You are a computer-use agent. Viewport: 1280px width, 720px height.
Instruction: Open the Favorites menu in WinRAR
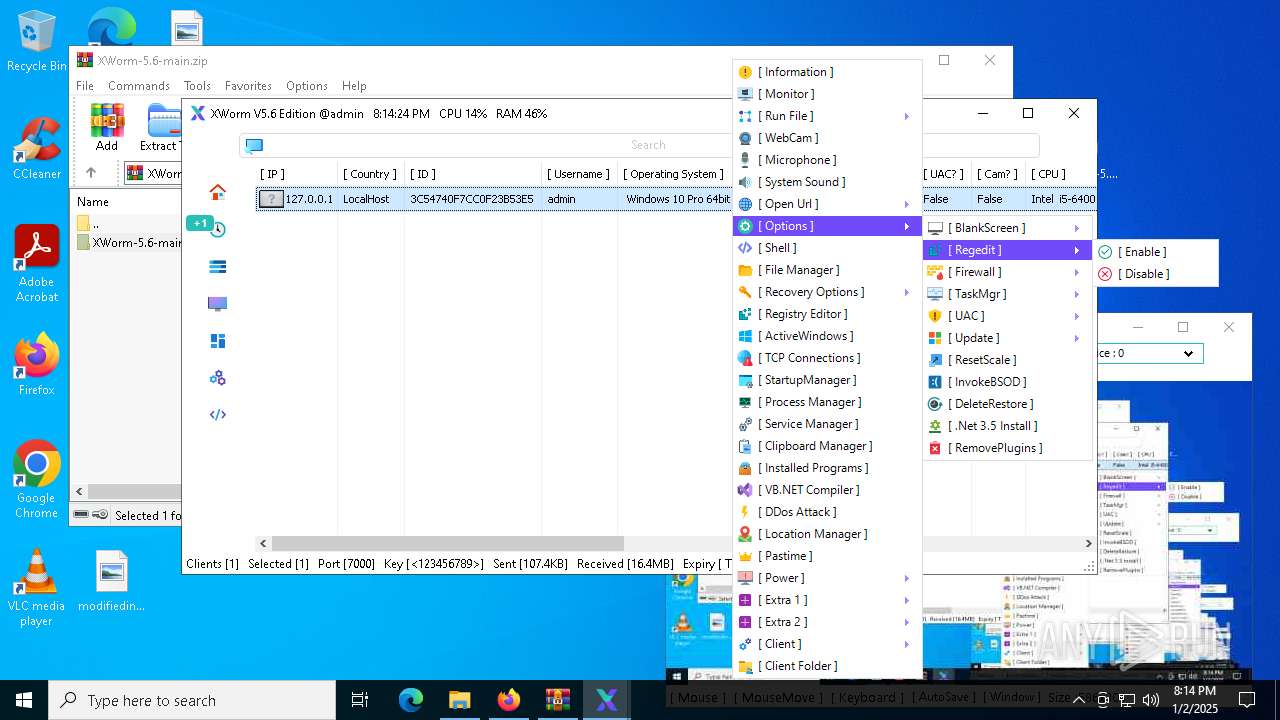(248, 86)
